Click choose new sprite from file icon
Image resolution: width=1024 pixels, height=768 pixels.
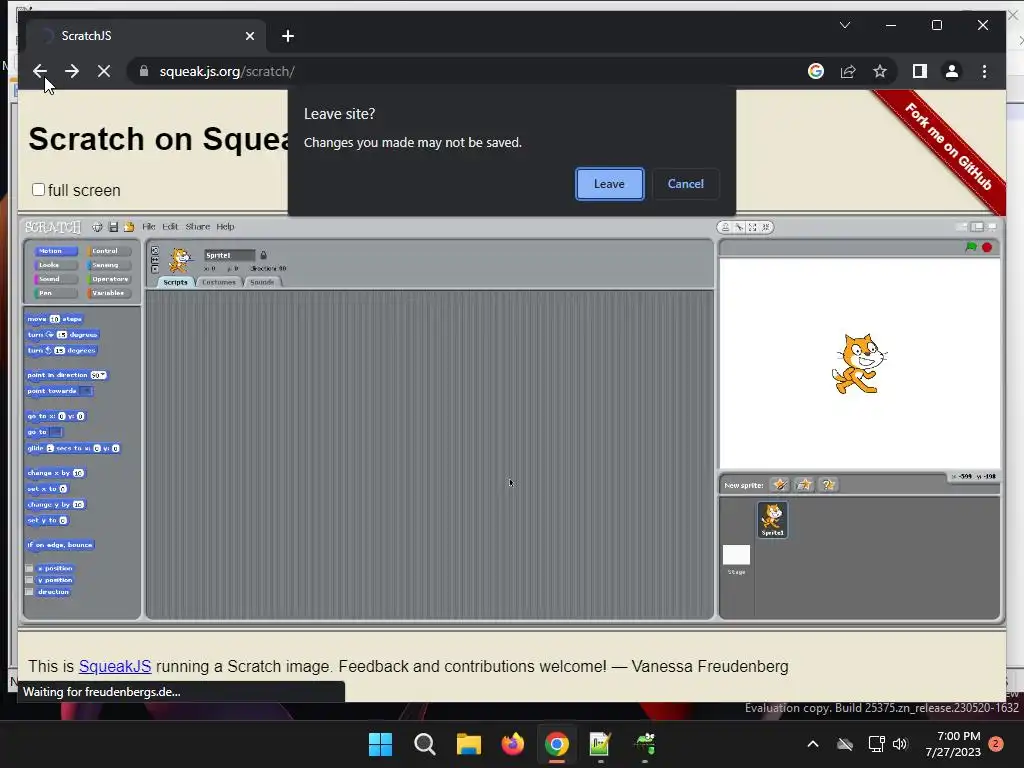[x=804, y=485]
